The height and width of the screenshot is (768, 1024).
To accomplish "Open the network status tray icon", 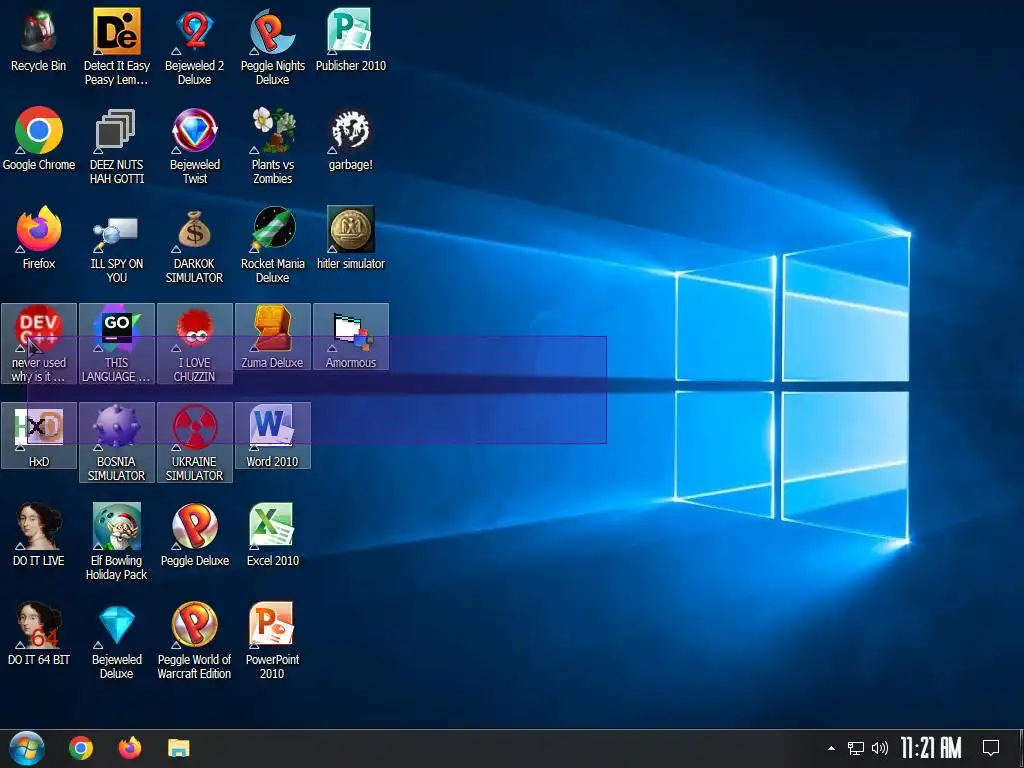I will pyautogui.click(x=856, y=748).
